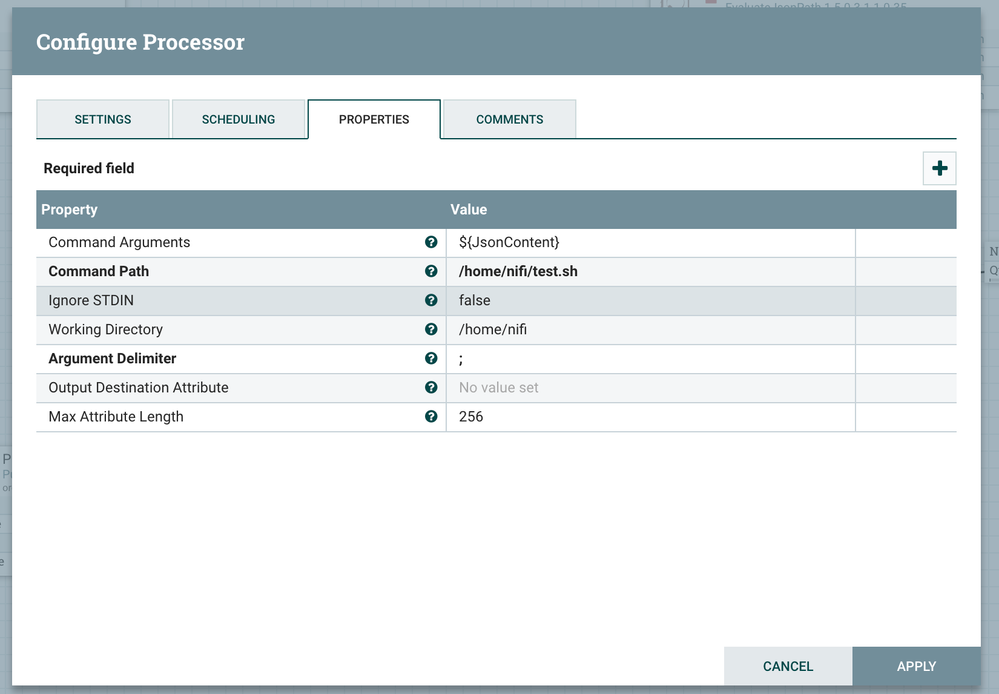Viewport: 999px width, 694px height.
Task: Select the Properties tab
Action: (374, 119)
